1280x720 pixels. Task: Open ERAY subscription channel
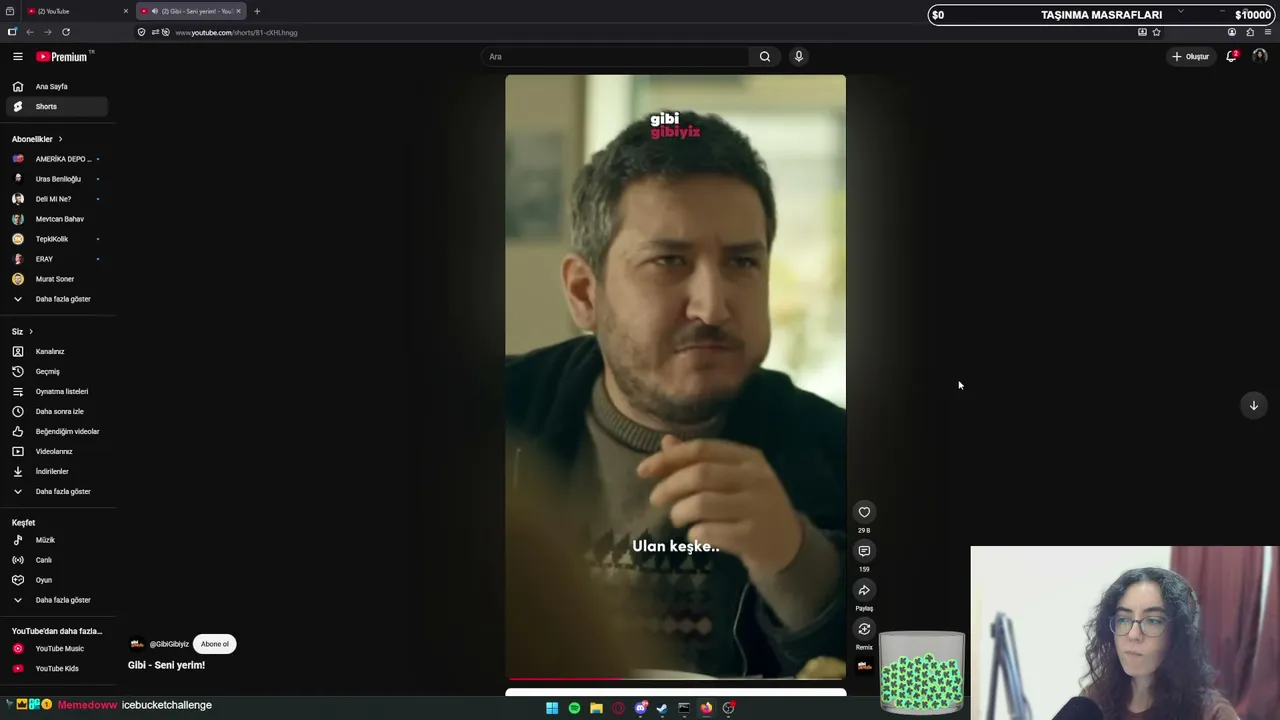coord(56,259)
